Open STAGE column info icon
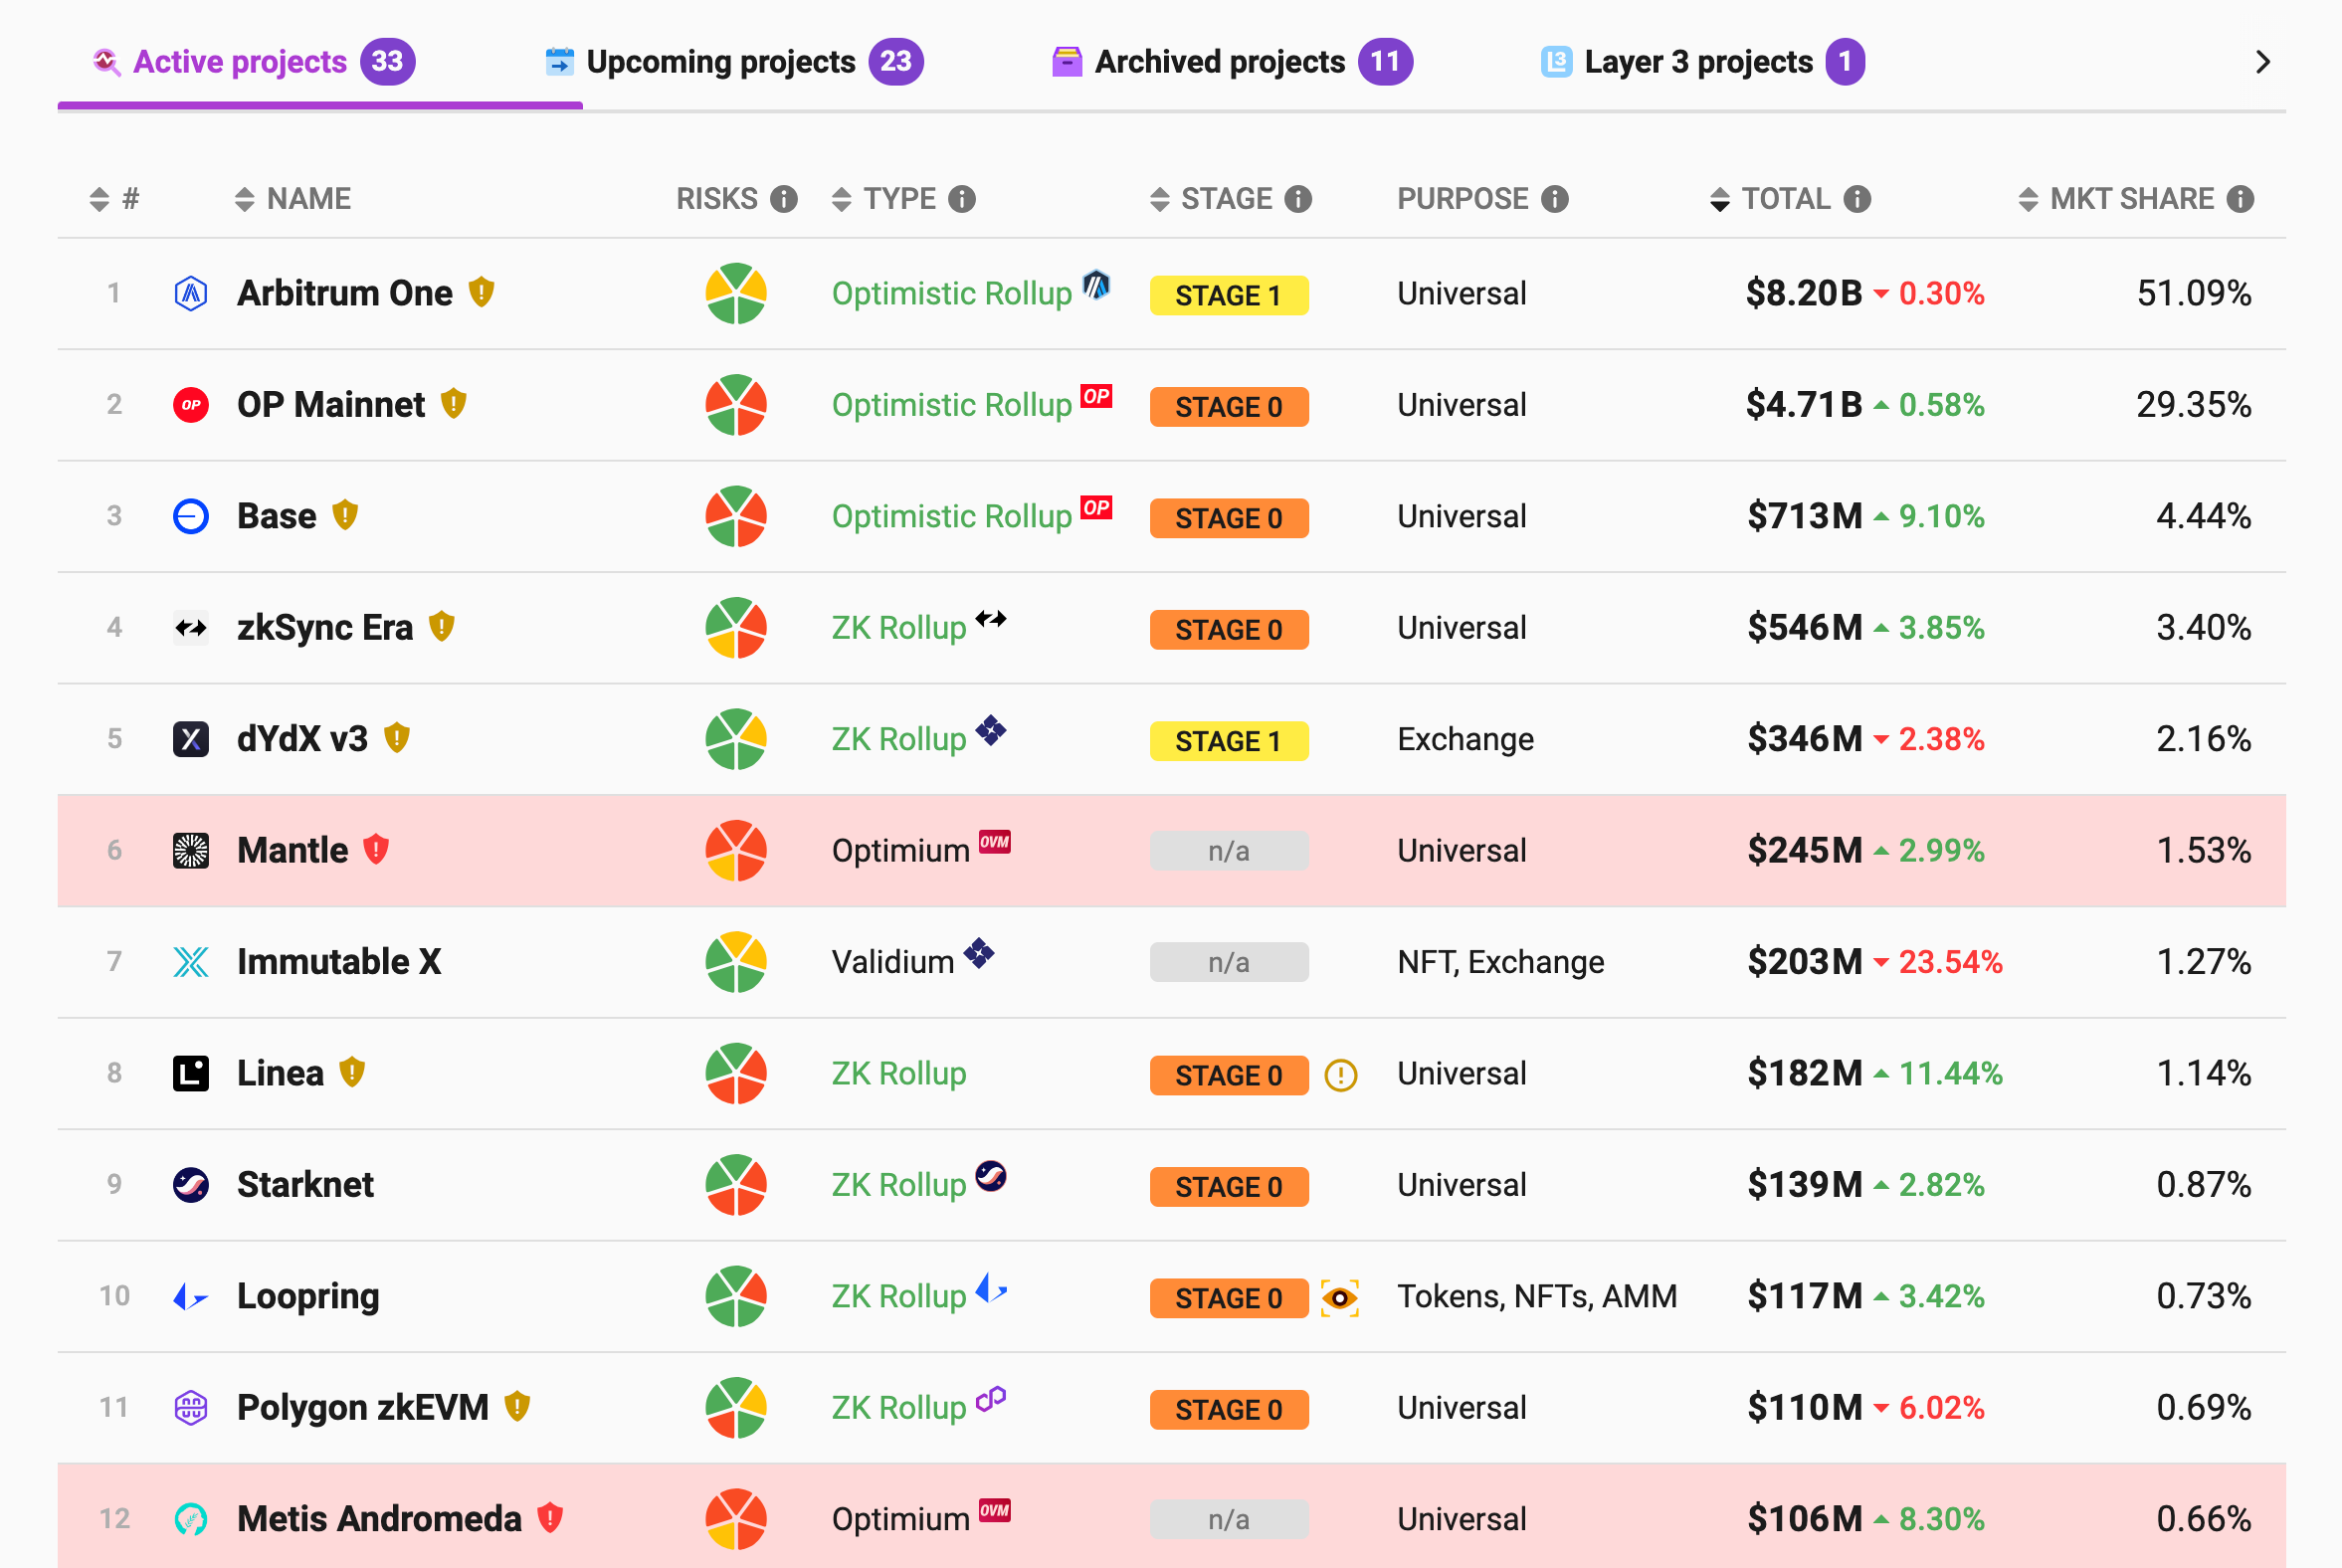The image size is (2342, 1568). pos(1298,199)
